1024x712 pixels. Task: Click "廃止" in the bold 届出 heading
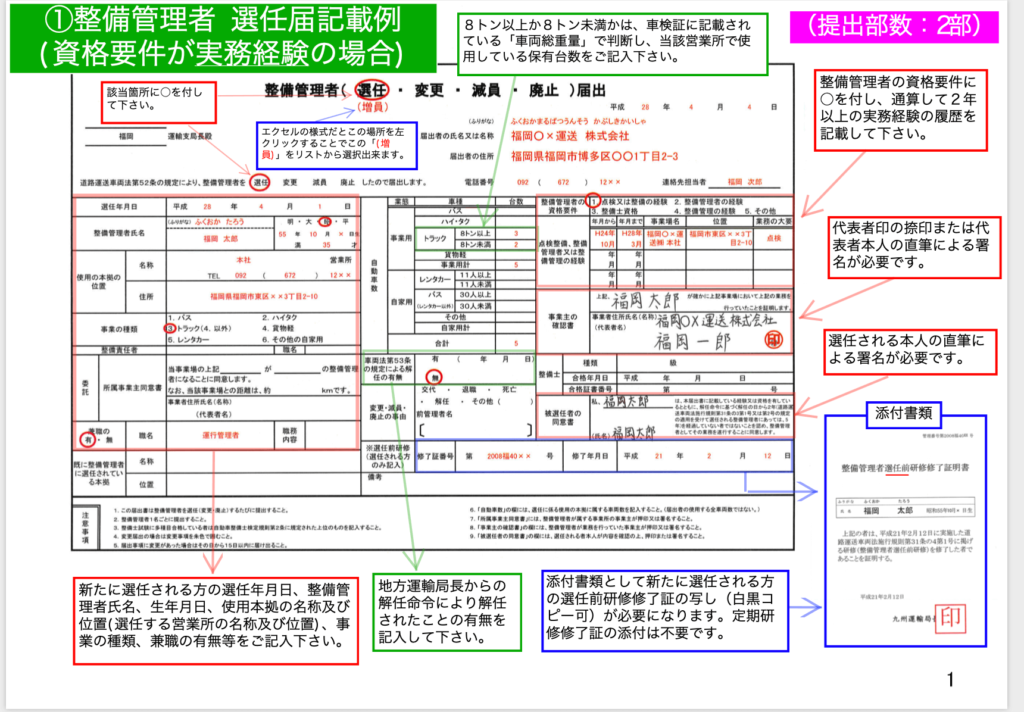point(543,90)
